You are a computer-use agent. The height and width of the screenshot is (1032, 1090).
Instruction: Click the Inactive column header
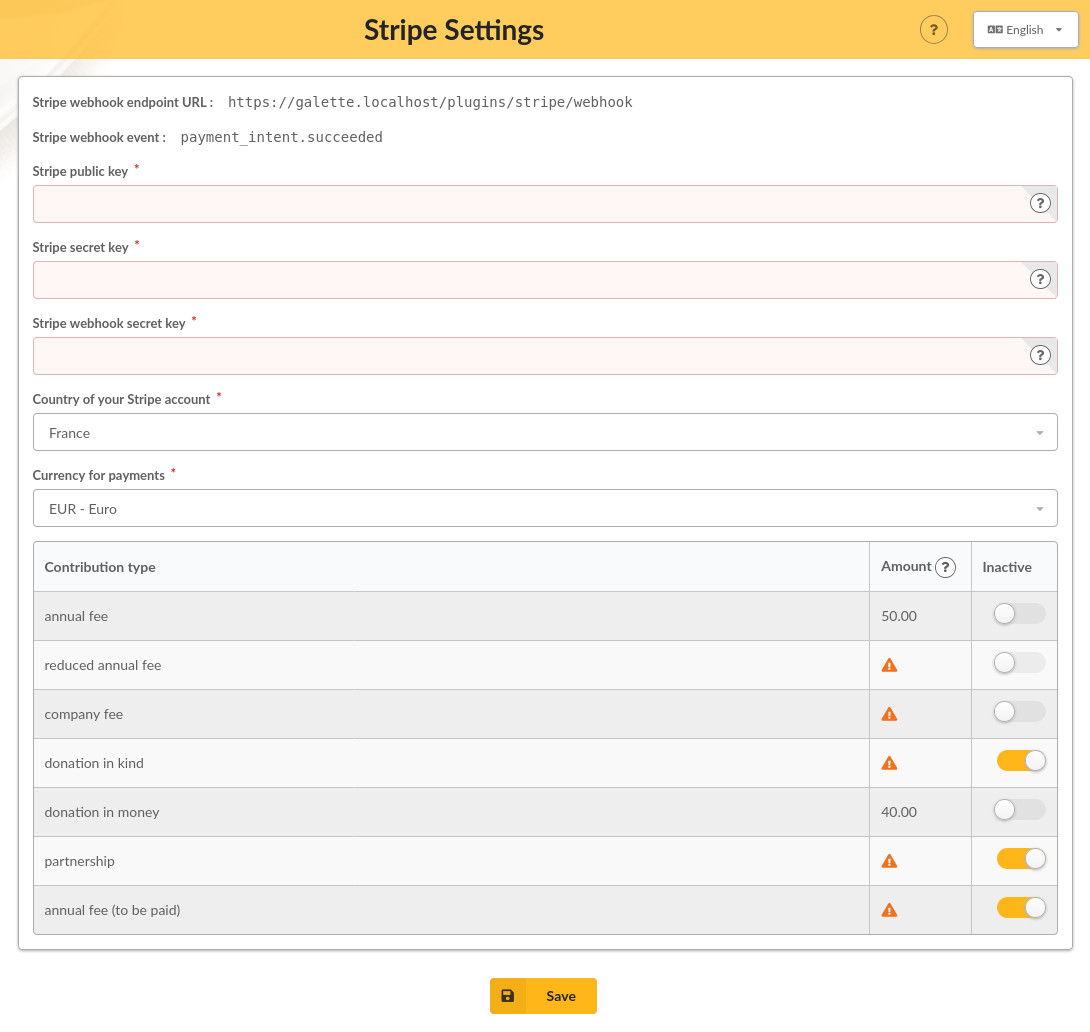[x=1007, y=567]
